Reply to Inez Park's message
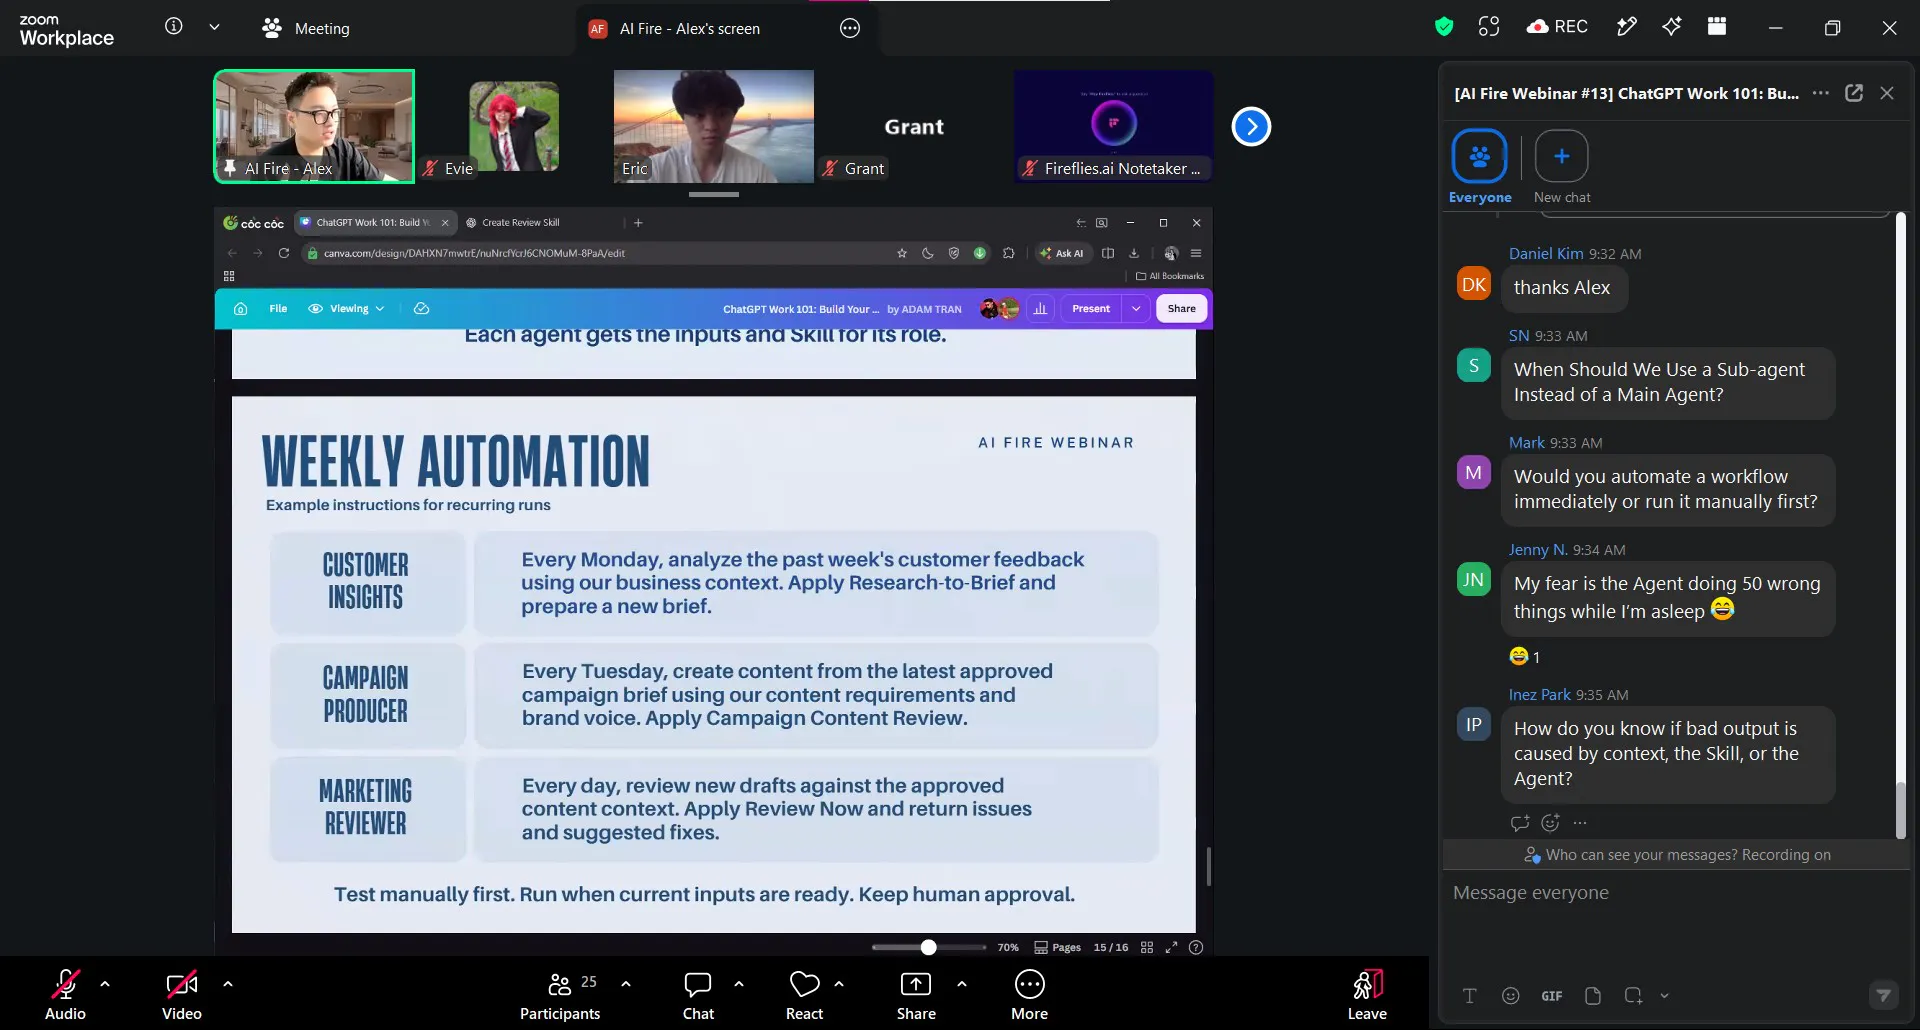 pos(1520,823)
